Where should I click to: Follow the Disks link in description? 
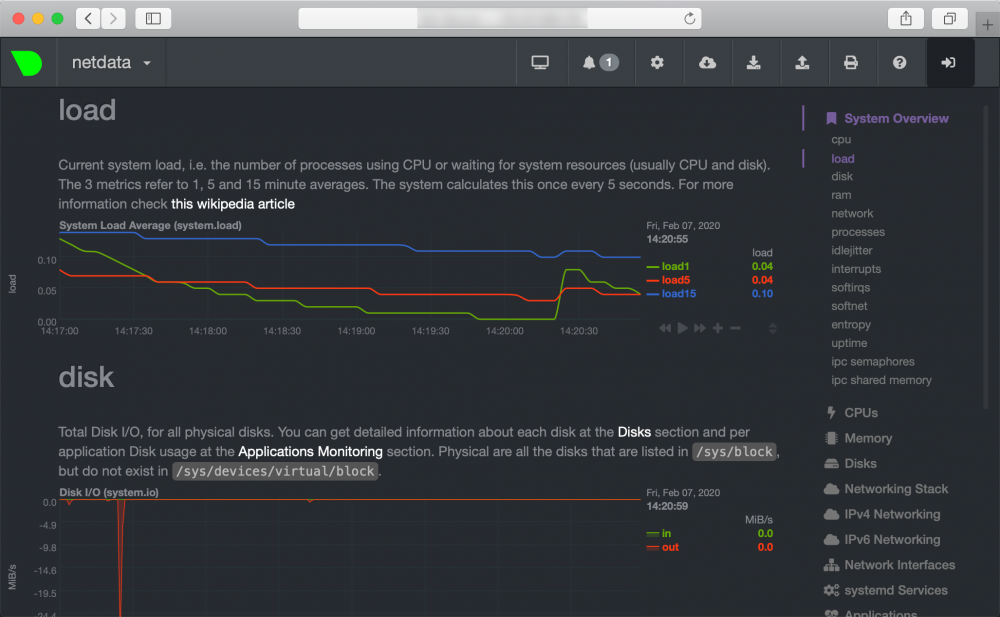(x=634, y=432)
